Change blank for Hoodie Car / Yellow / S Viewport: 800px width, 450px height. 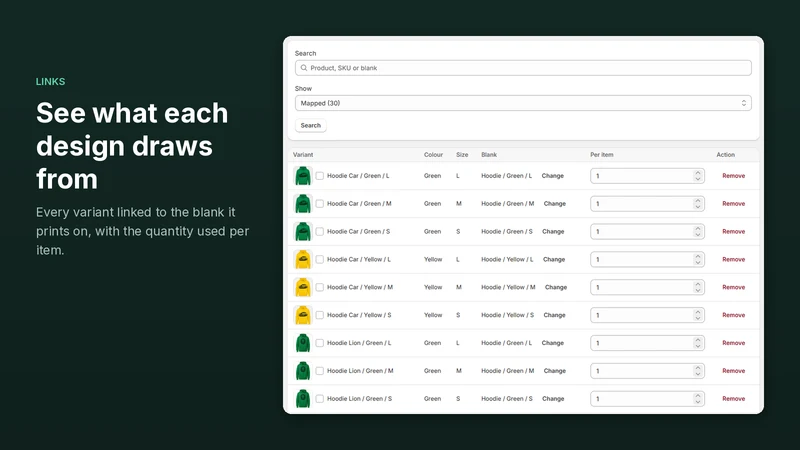(x=555, y=315)
